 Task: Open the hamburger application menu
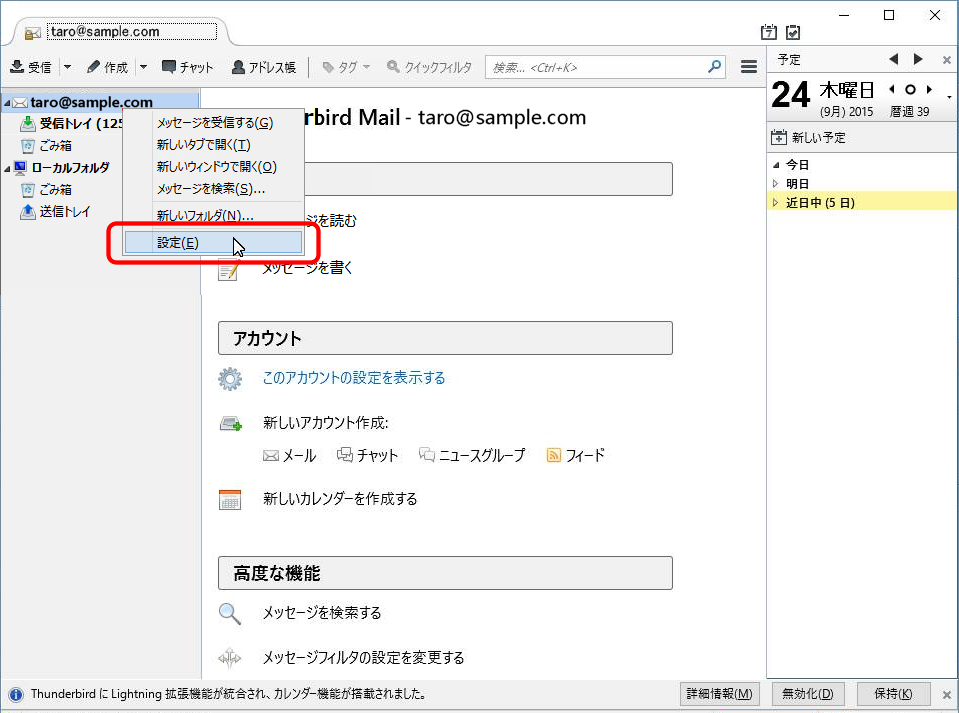point(748,67)
